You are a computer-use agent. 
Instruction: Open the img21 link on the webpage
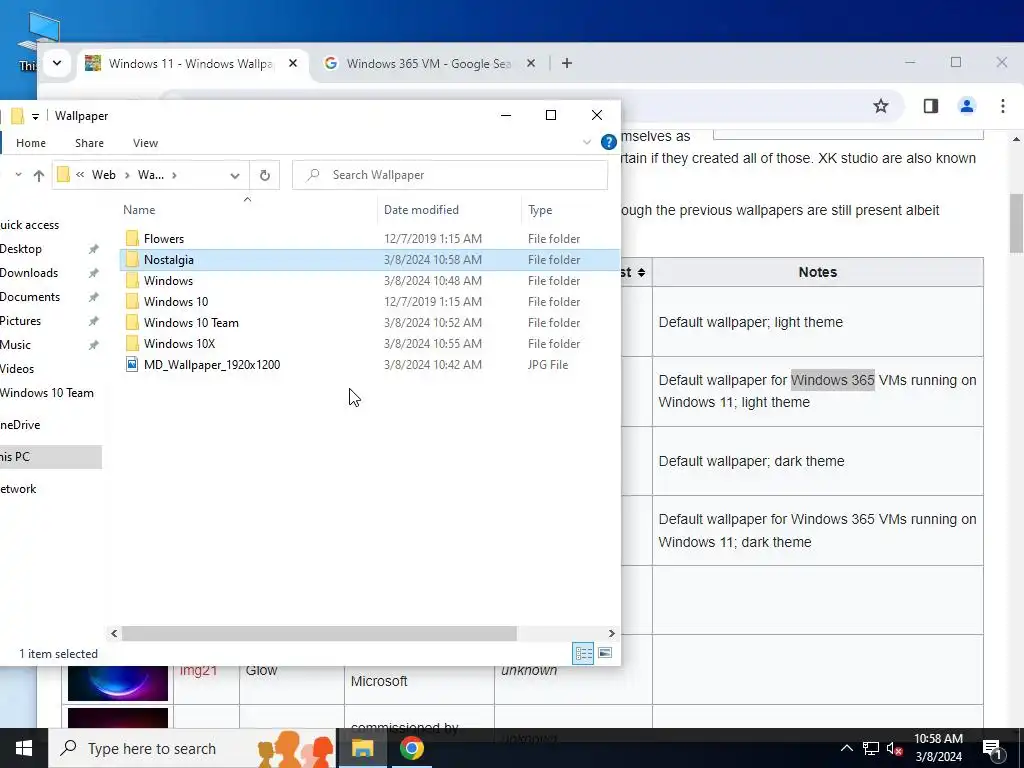[198, 671]
